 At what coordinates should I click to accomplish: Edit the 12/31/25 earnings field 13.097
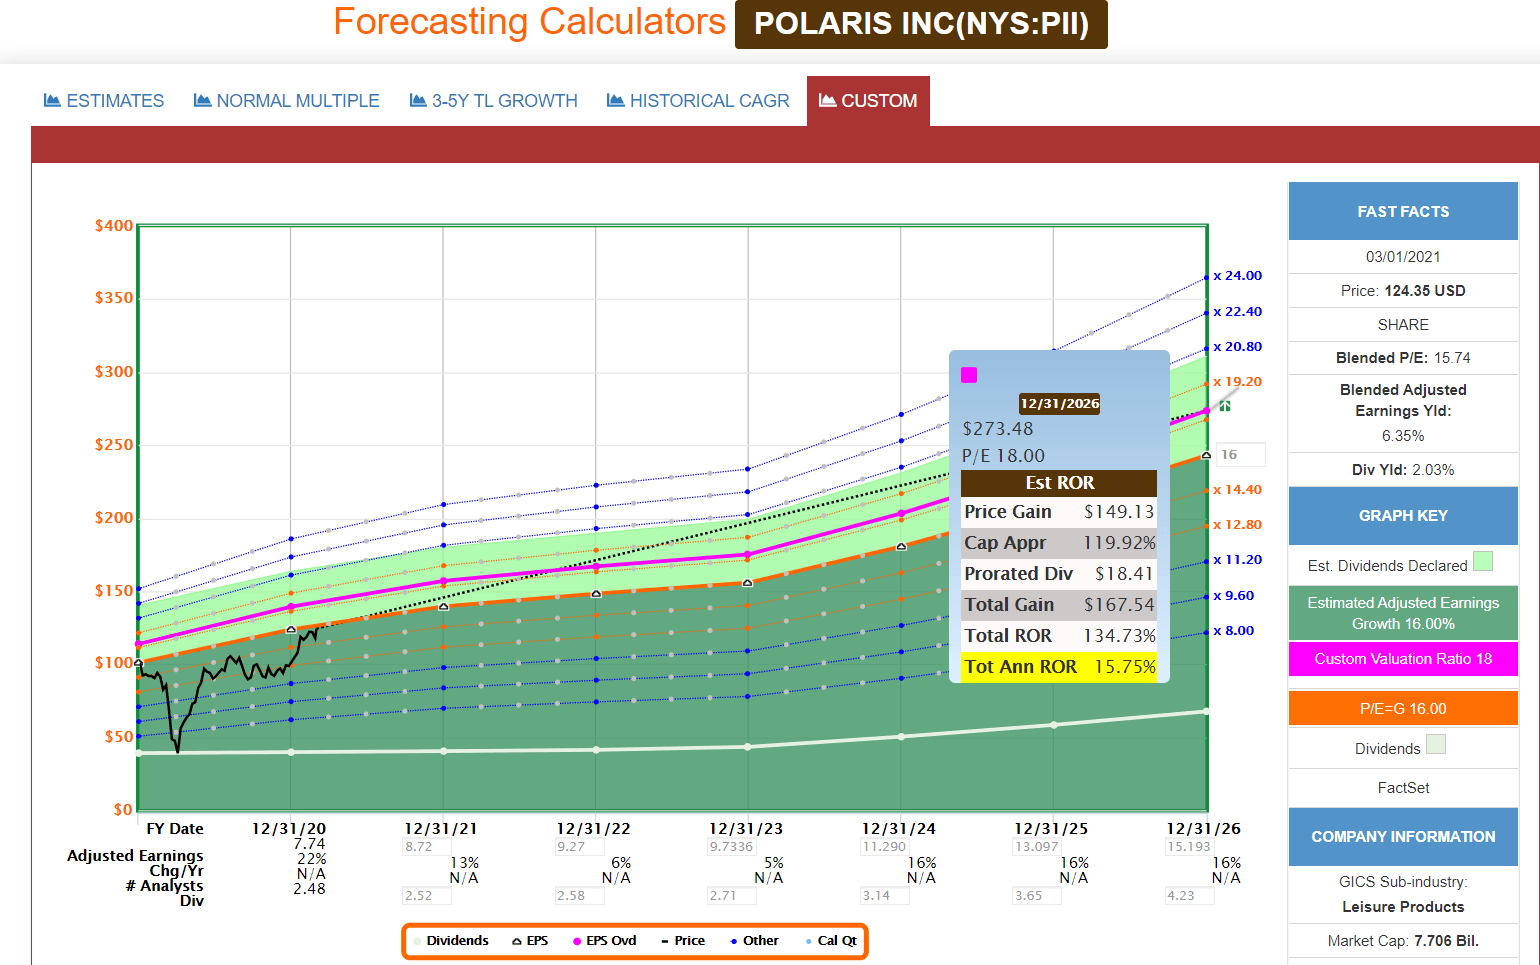pos(1037,846)
